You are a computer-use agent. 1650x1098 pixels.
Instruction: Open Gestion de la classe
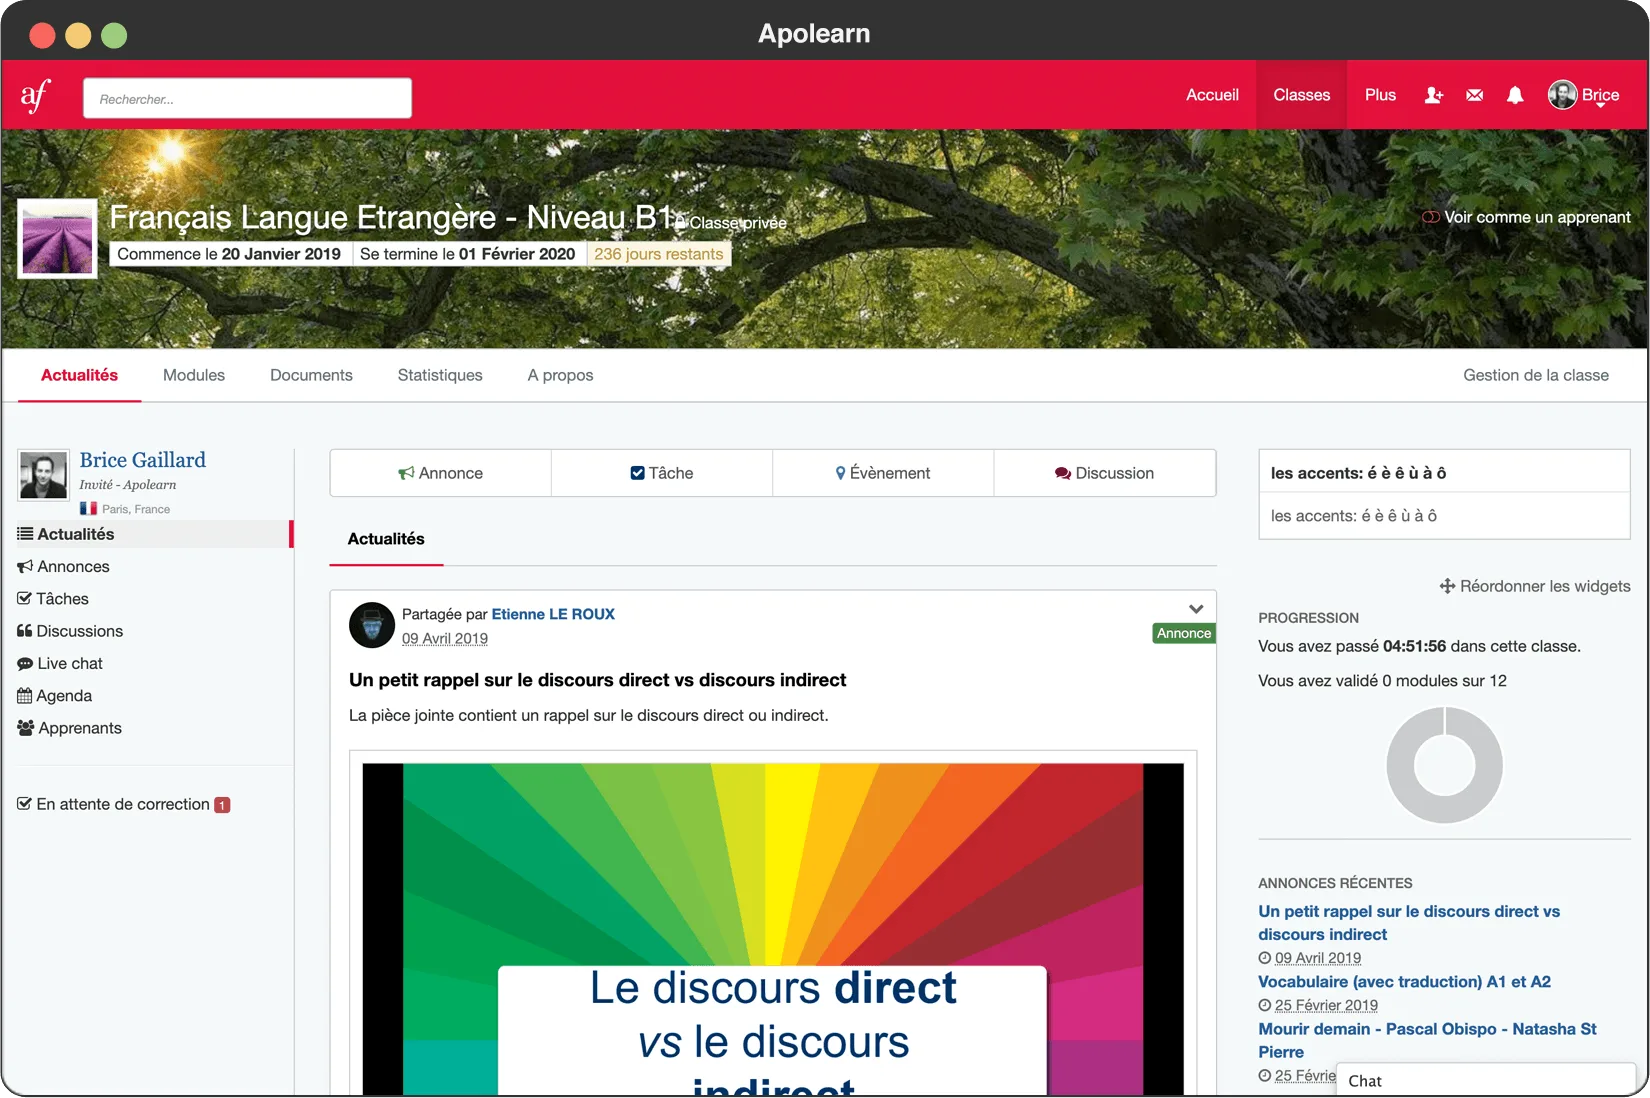click(x=1536, y=375)
